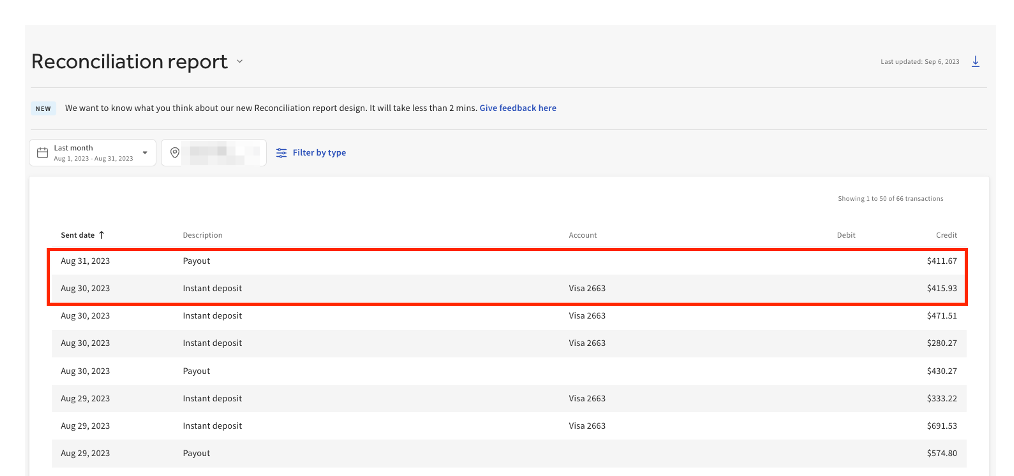Click the Filter by type sliders icon
Viewport: 1014px width, 476px height.
click(x=281, y=153)
